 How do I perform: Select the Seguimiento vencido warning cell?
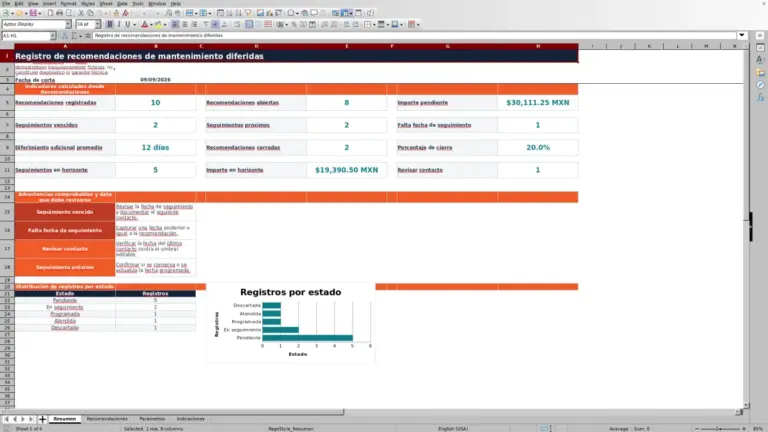point(65,212)
